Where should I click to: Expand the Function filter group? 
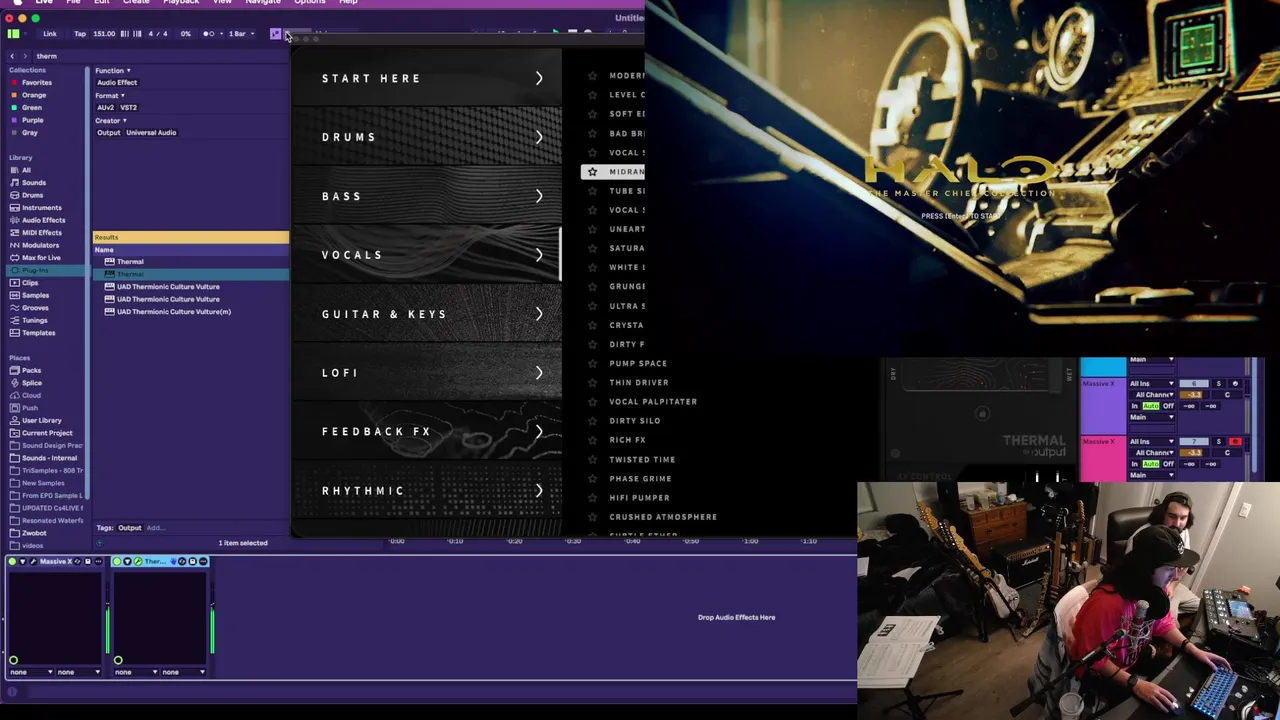coord(112,71)
